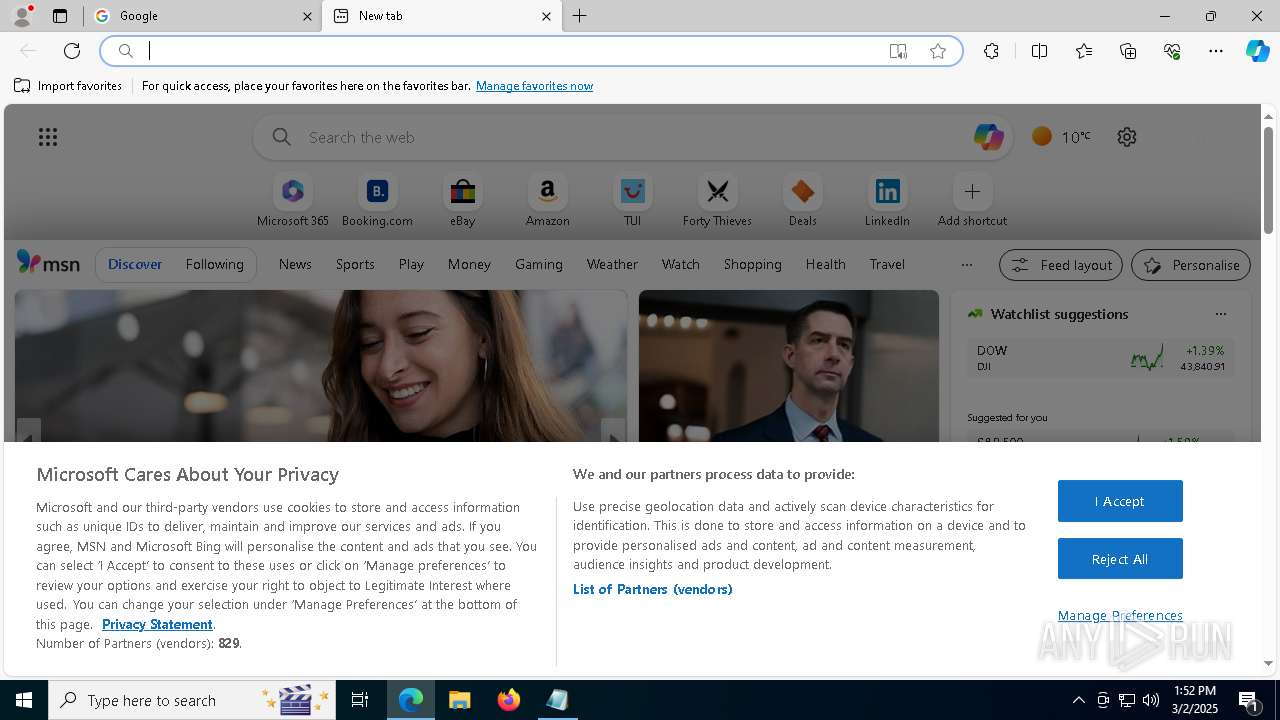The width and height of the screenshot is (1280, 720).
Task: Open eBay shortcut
Action: [462, 200]
